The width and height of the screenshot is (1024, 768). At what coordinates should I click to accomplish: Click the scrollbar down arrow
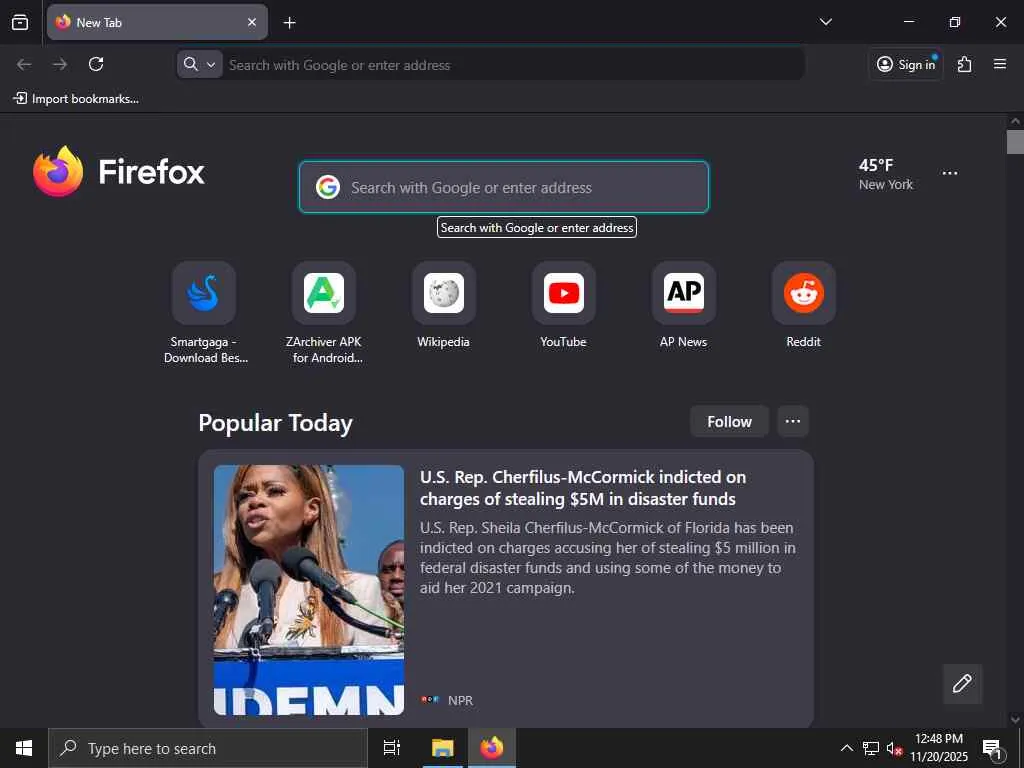[1015, 720]
